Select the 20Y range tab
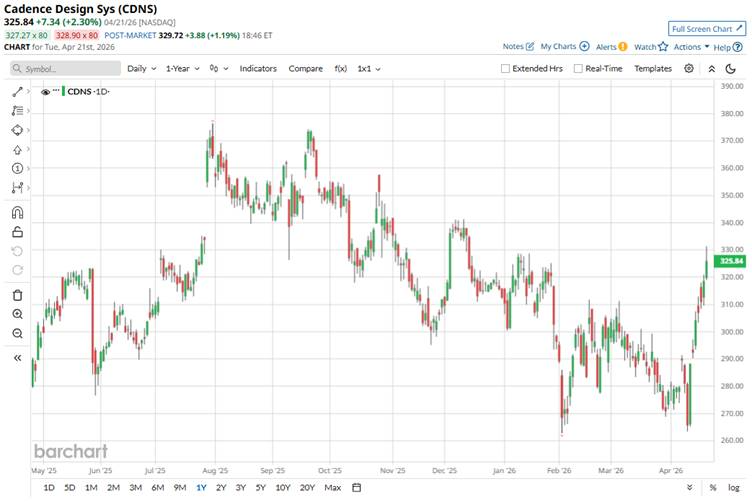The width and height of the screenshot is (752, 502). tap(307, 488)
